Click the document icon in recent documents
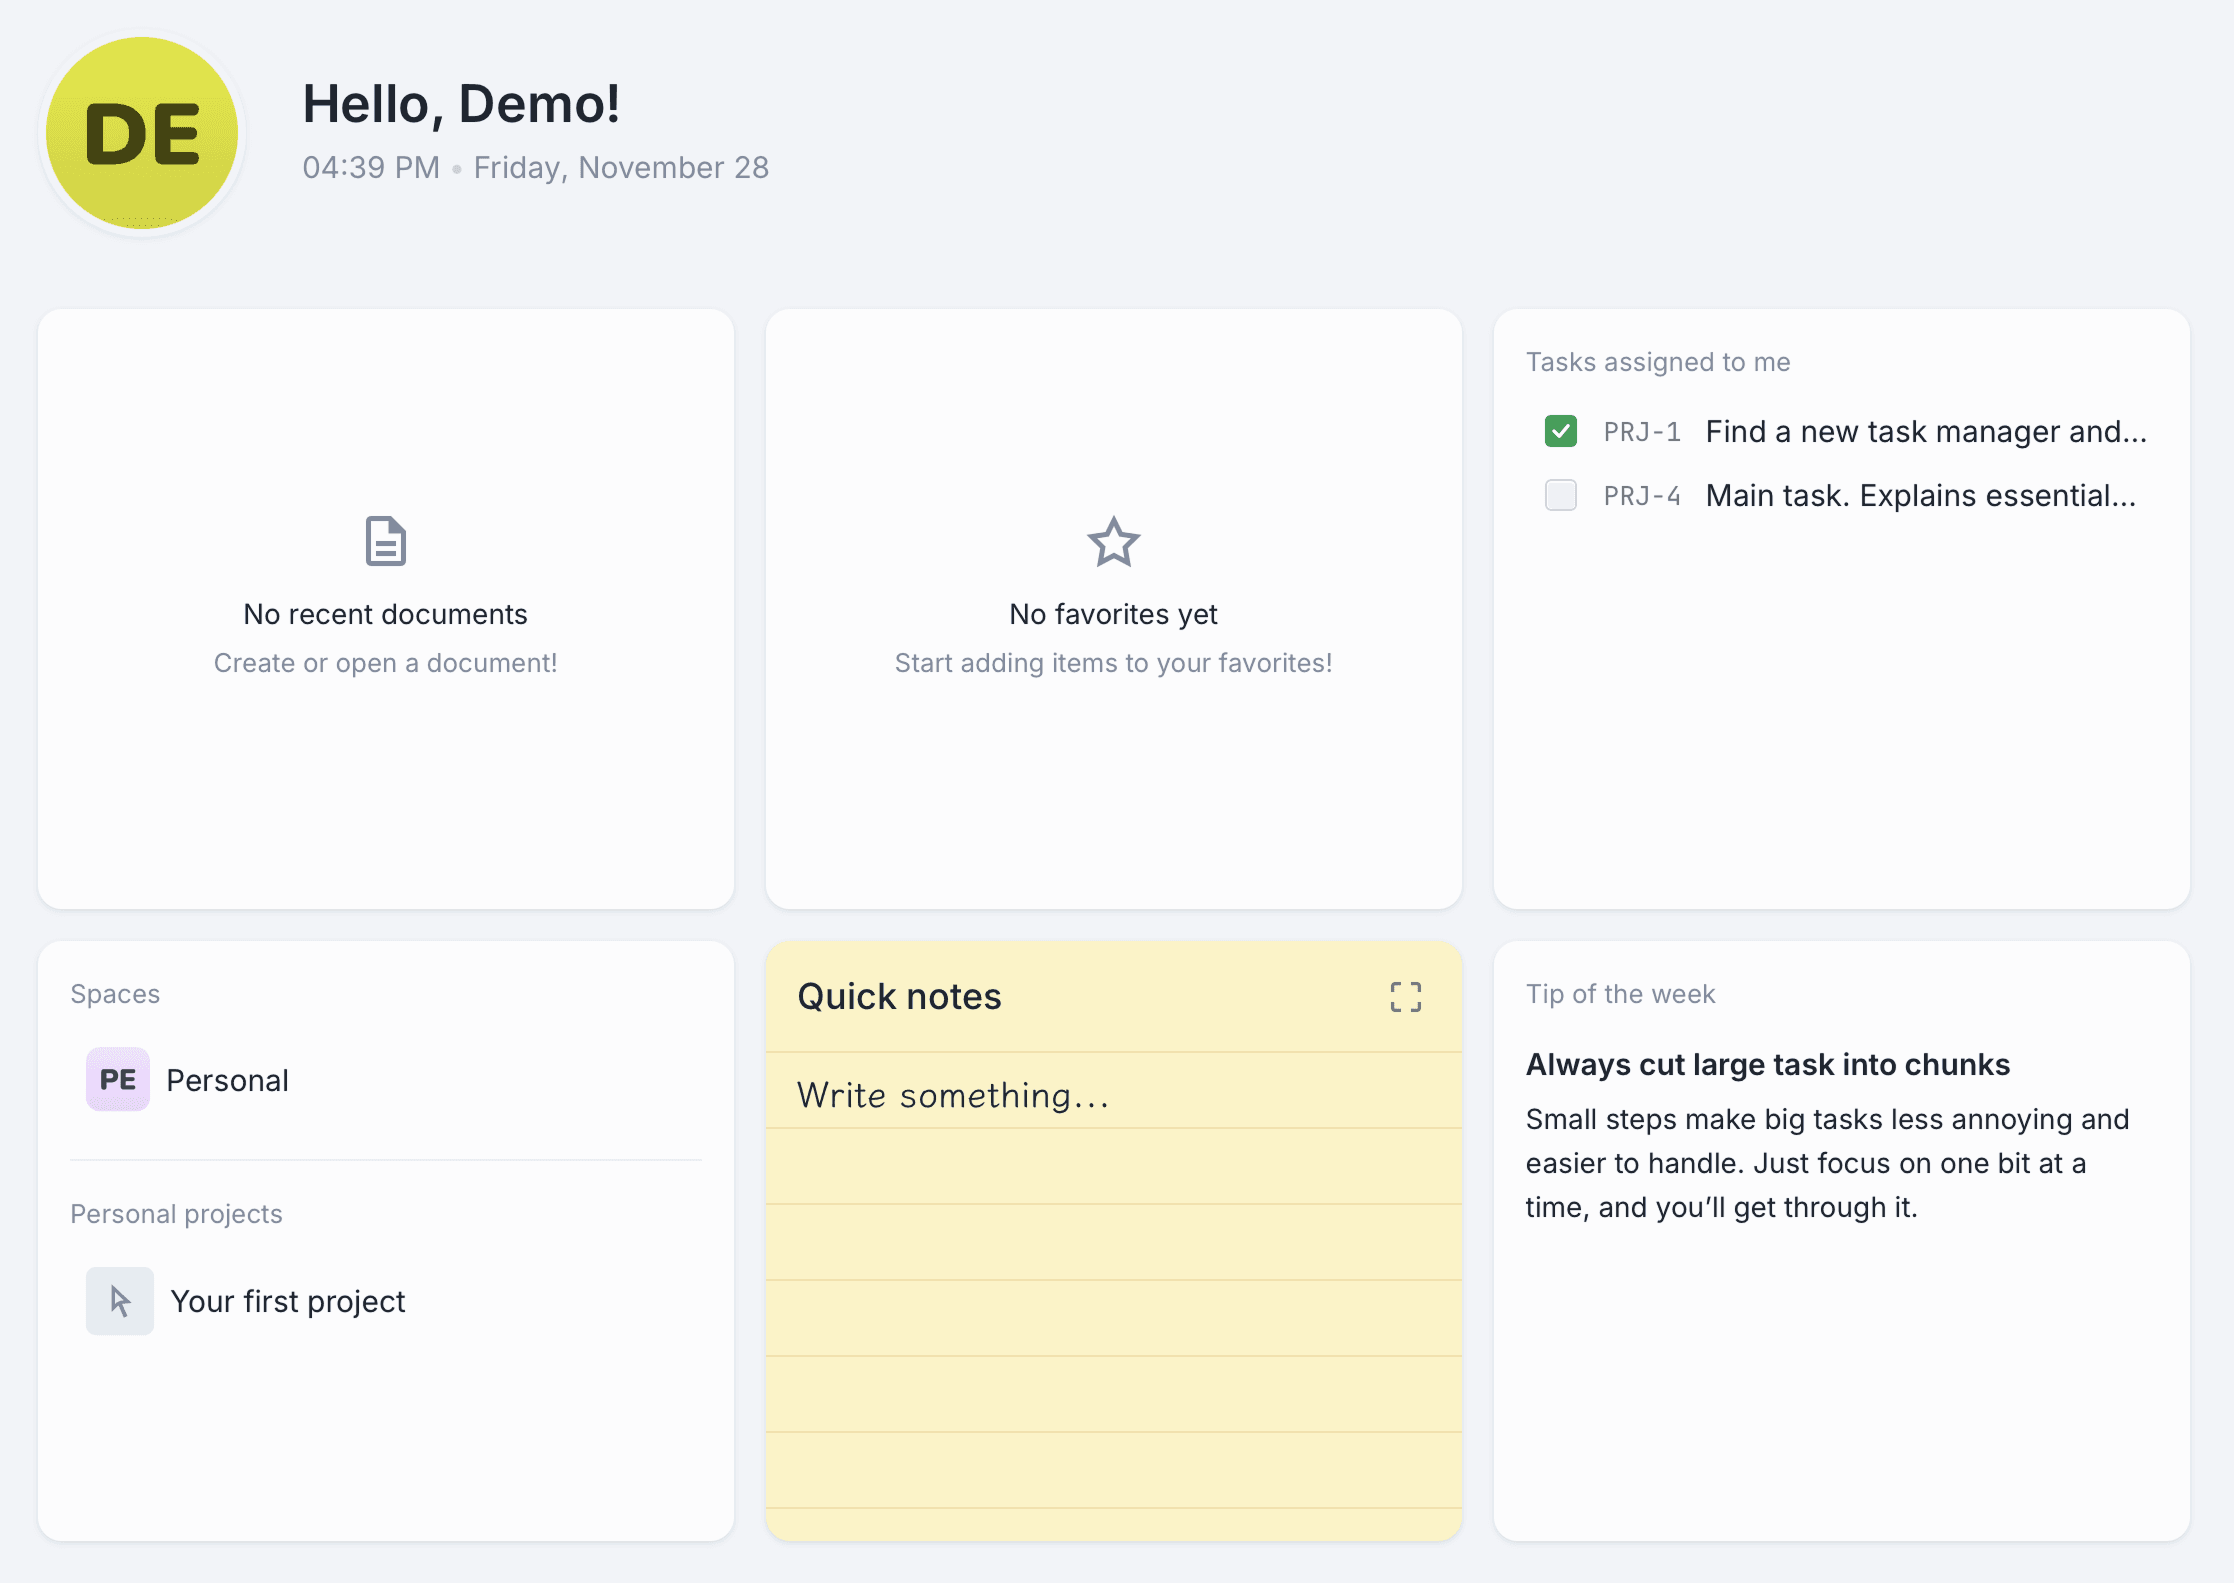This screenshot has height=1583, width=2234. point(385,541)
